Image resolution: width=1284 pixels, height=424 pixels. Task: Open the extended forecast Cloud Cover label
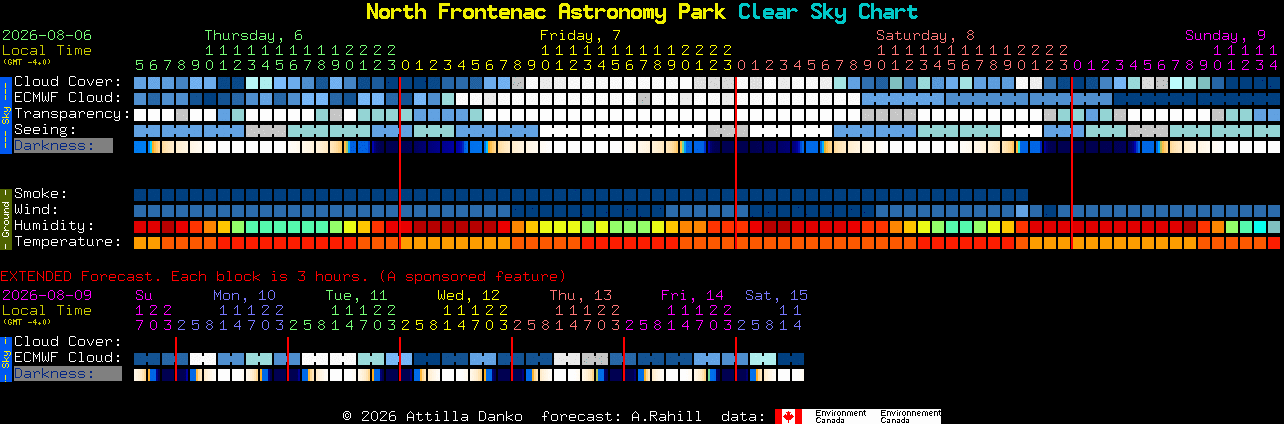coord(68,342)
